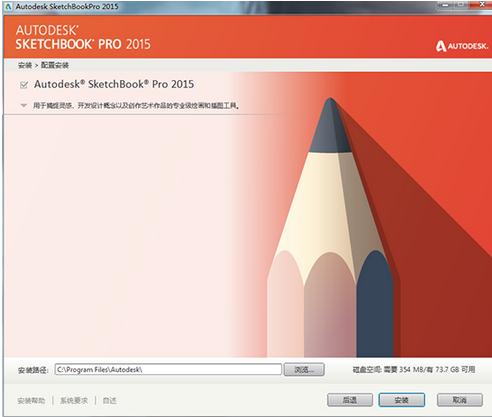Maximize the installer window
Viewport: 492px width, 417px height.
462,5
